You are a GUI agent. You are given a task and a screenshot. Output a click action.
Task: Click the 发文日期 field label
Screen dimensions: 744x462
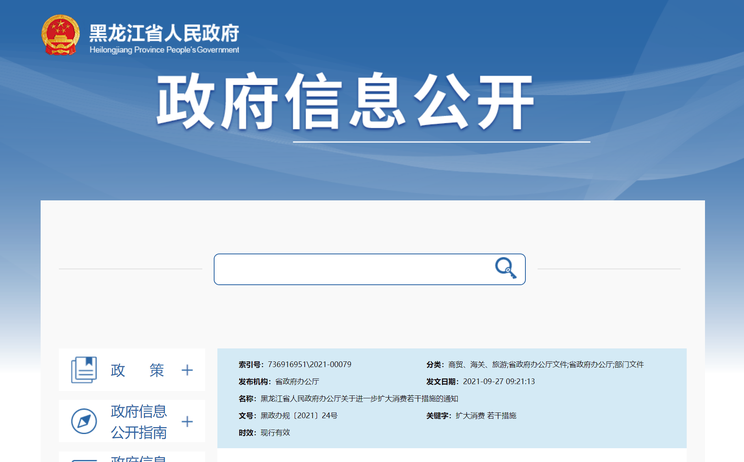[x=442, y=381]
